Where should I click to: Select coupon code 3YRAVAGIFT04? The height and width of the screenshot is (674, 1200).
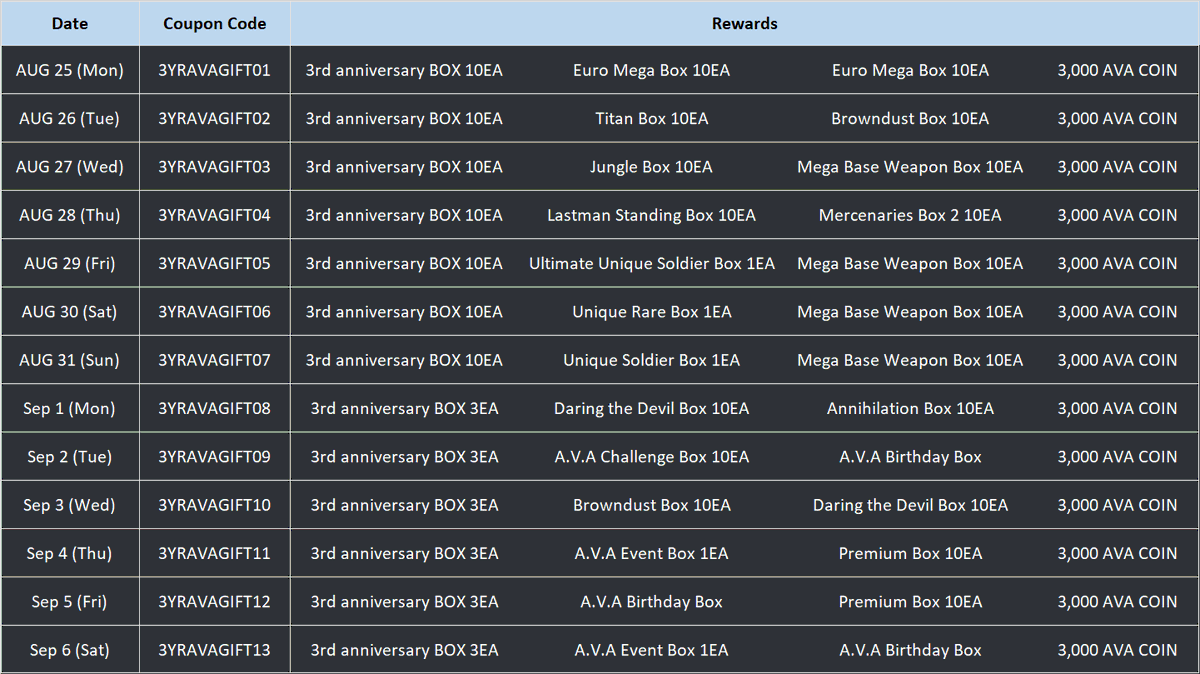[214, 215]
